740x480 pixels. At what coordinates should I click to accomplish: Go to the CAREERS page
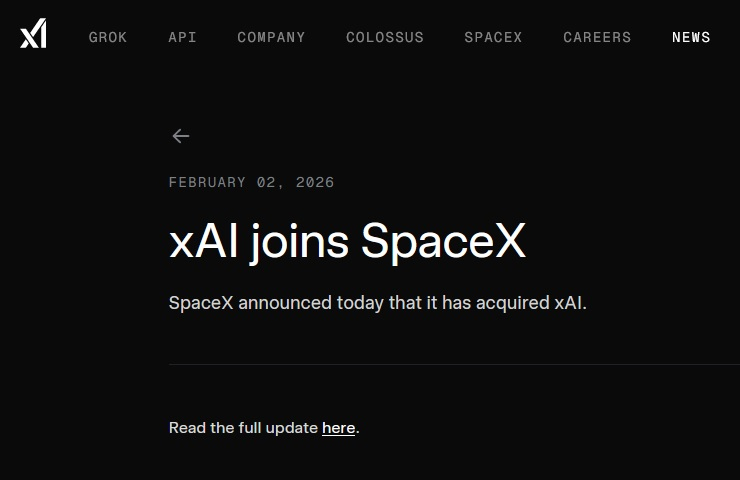pos(597,37)
